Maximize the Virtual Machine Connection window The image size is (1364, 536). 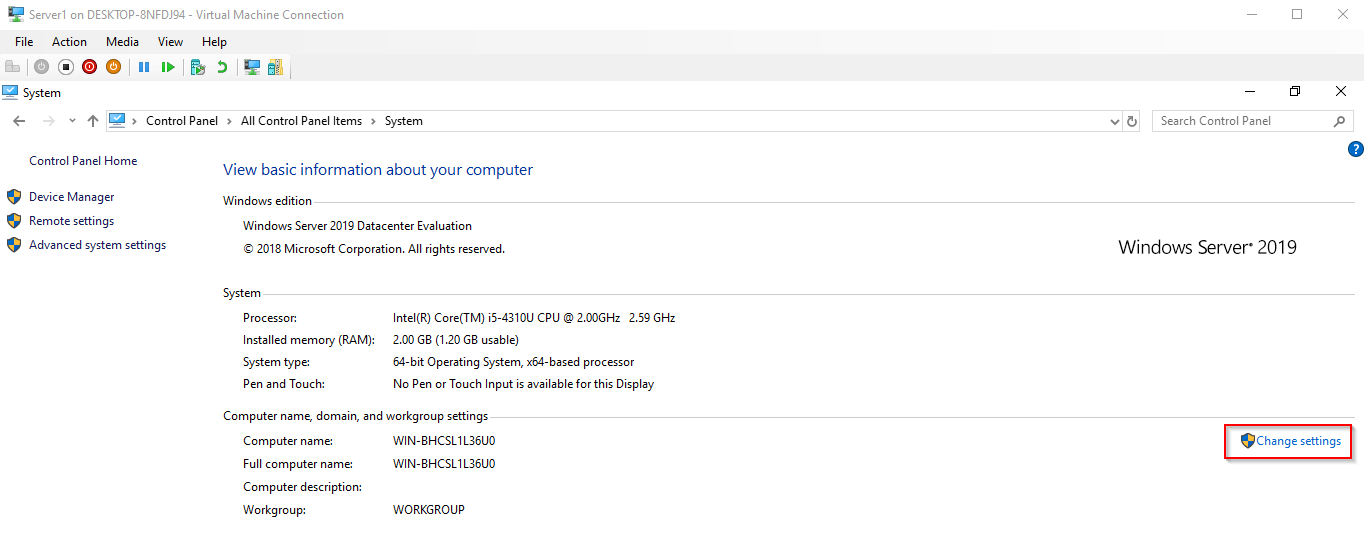(x=1297, y=14)
